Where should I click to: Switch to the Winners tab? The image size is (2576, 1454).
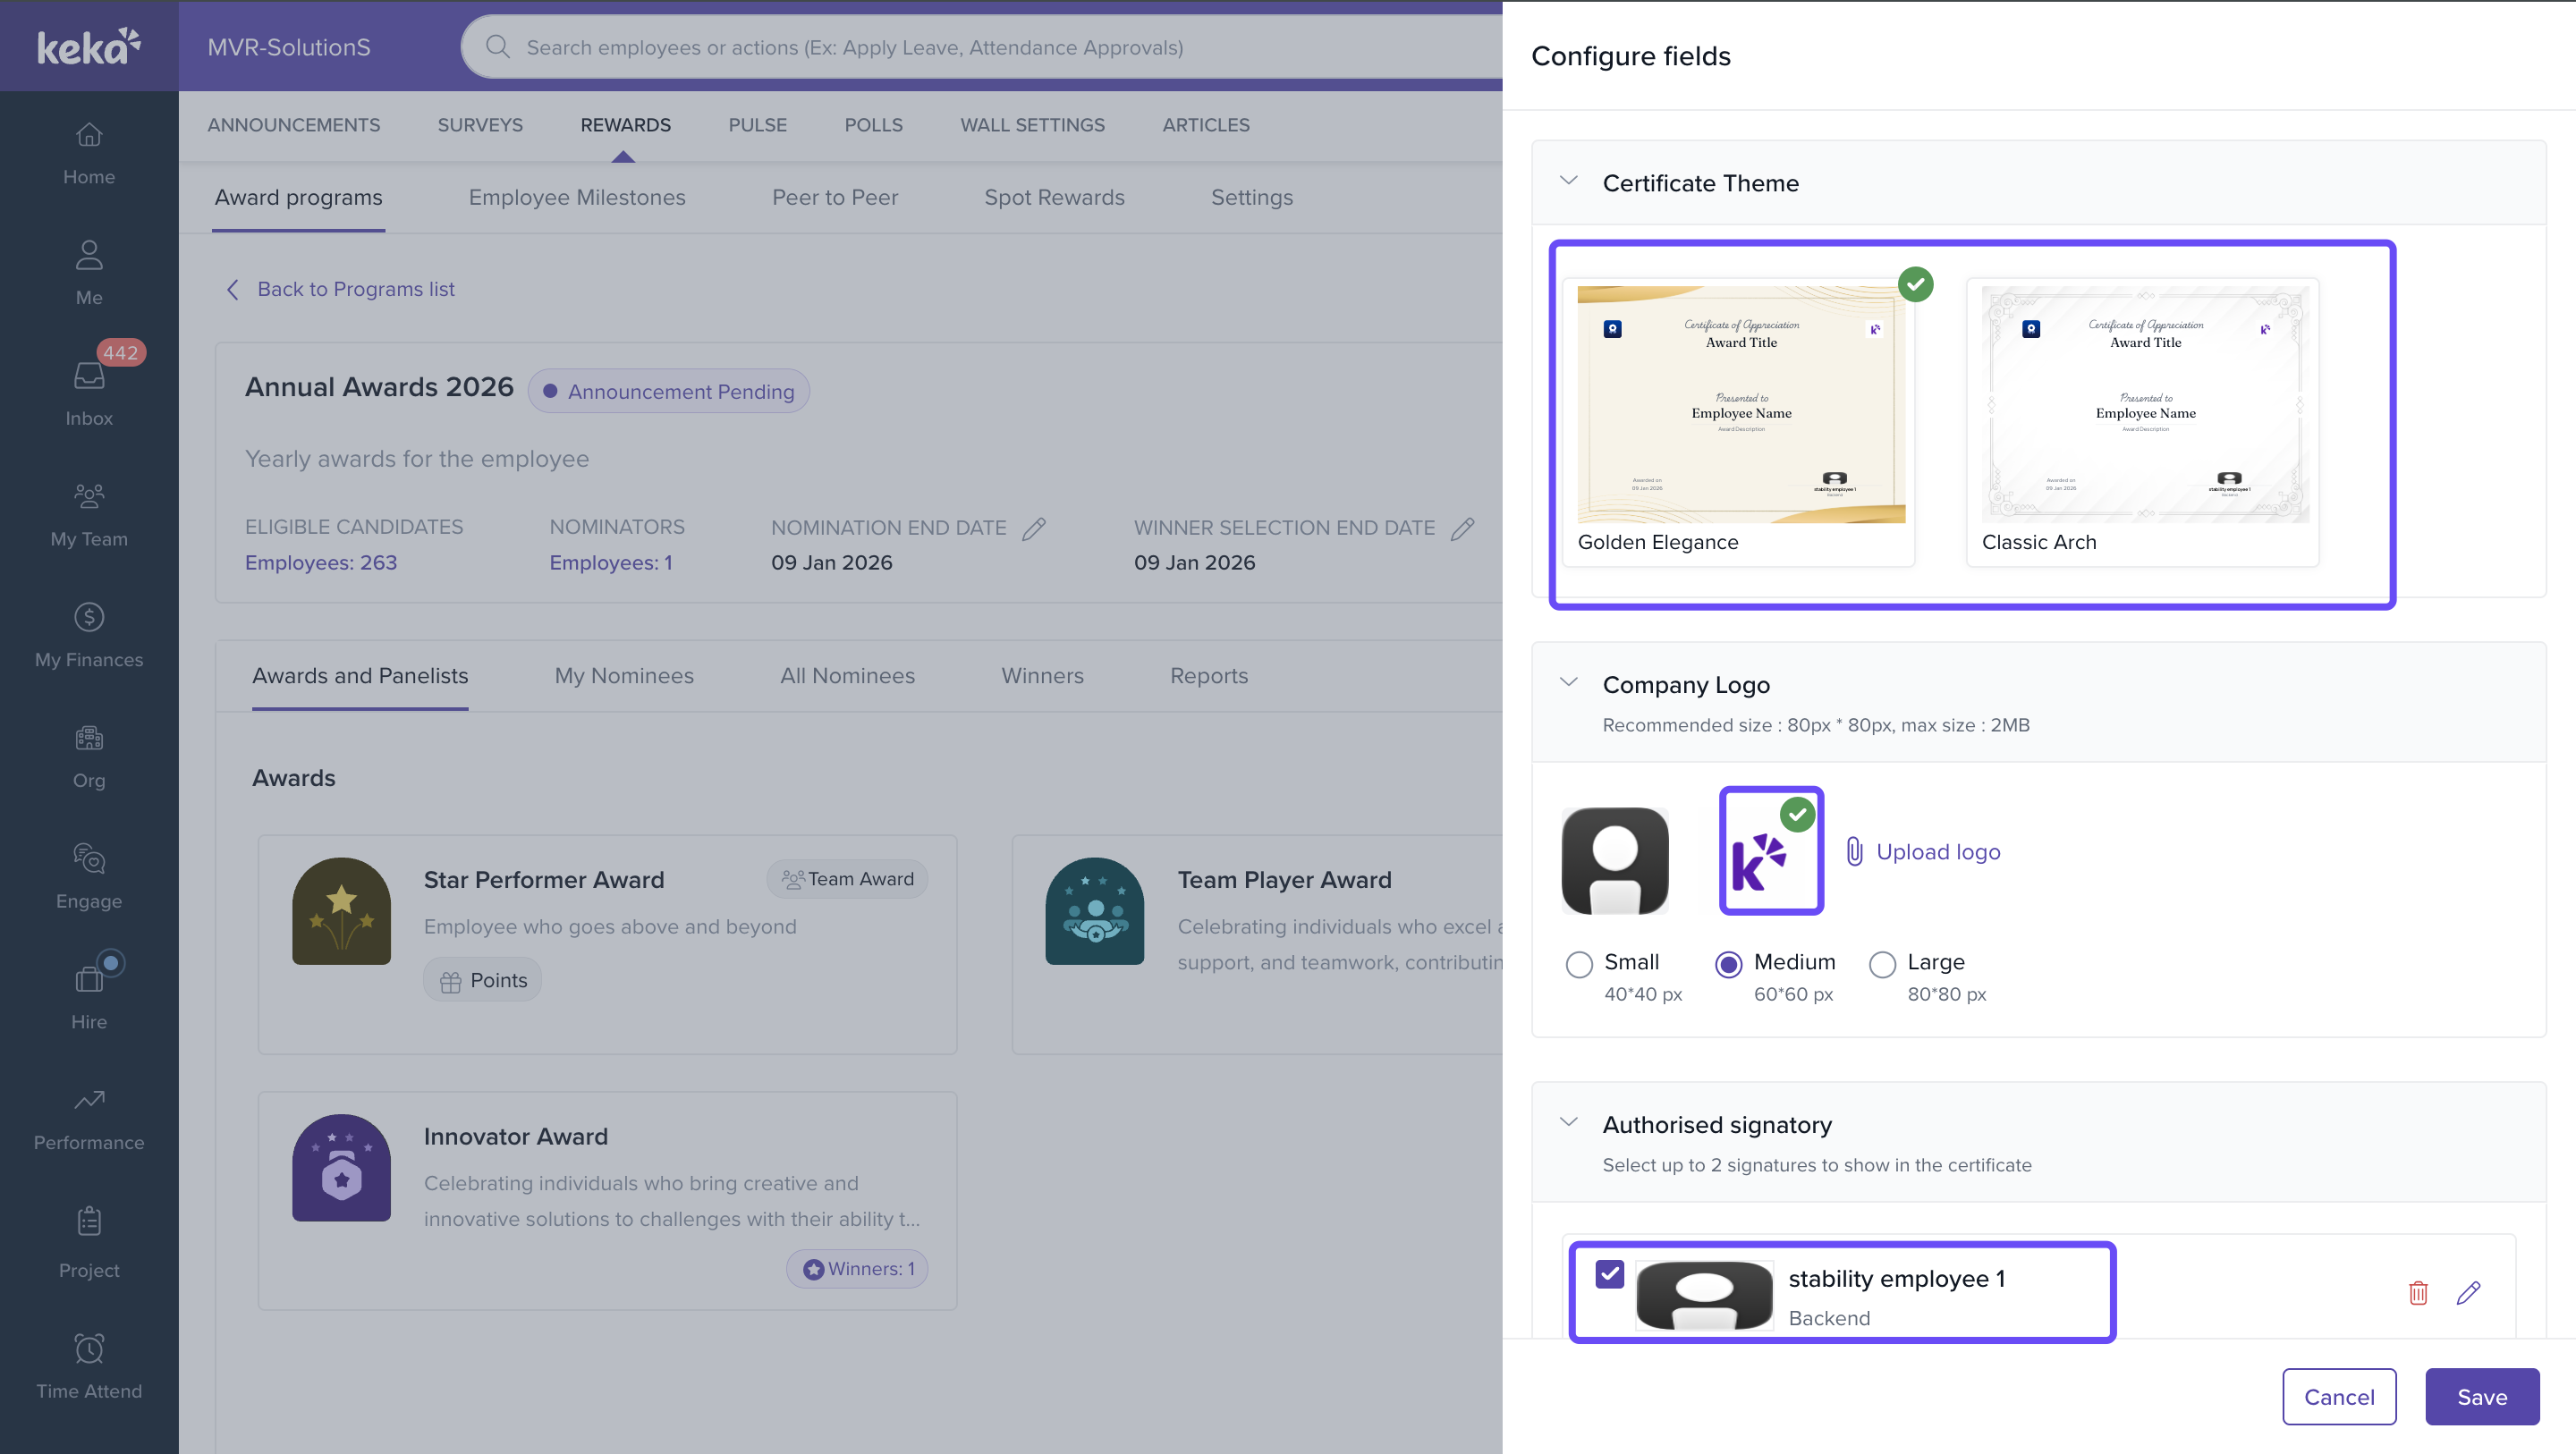1042,676
